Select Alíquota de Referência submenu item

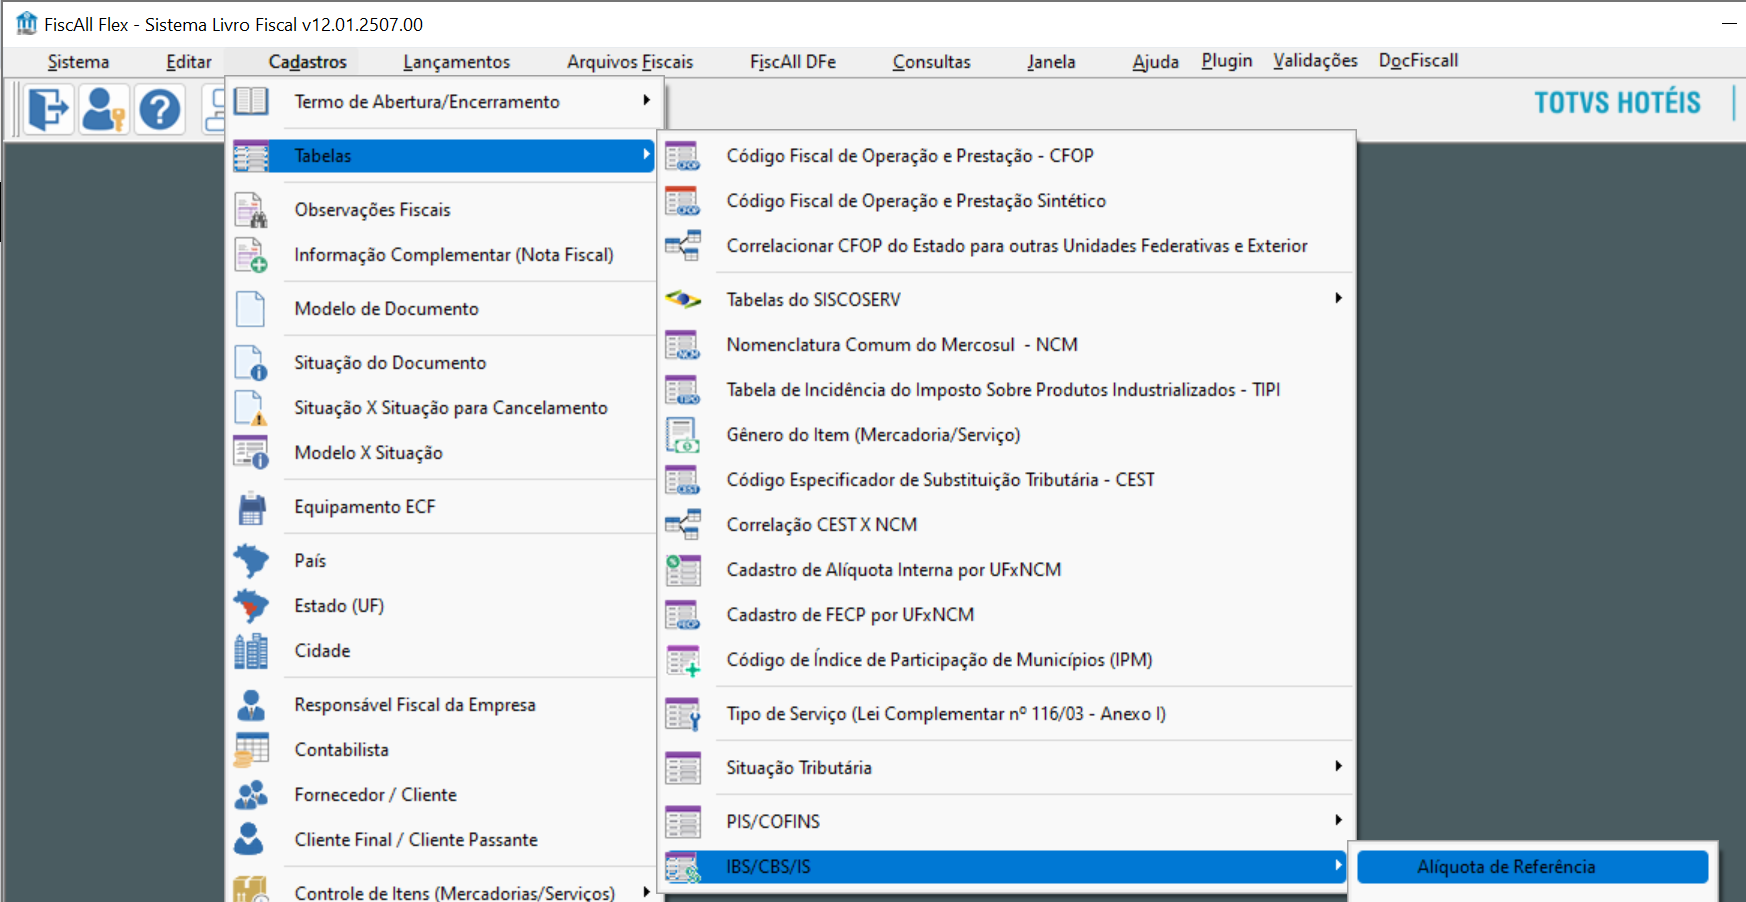pos(1533,867)
